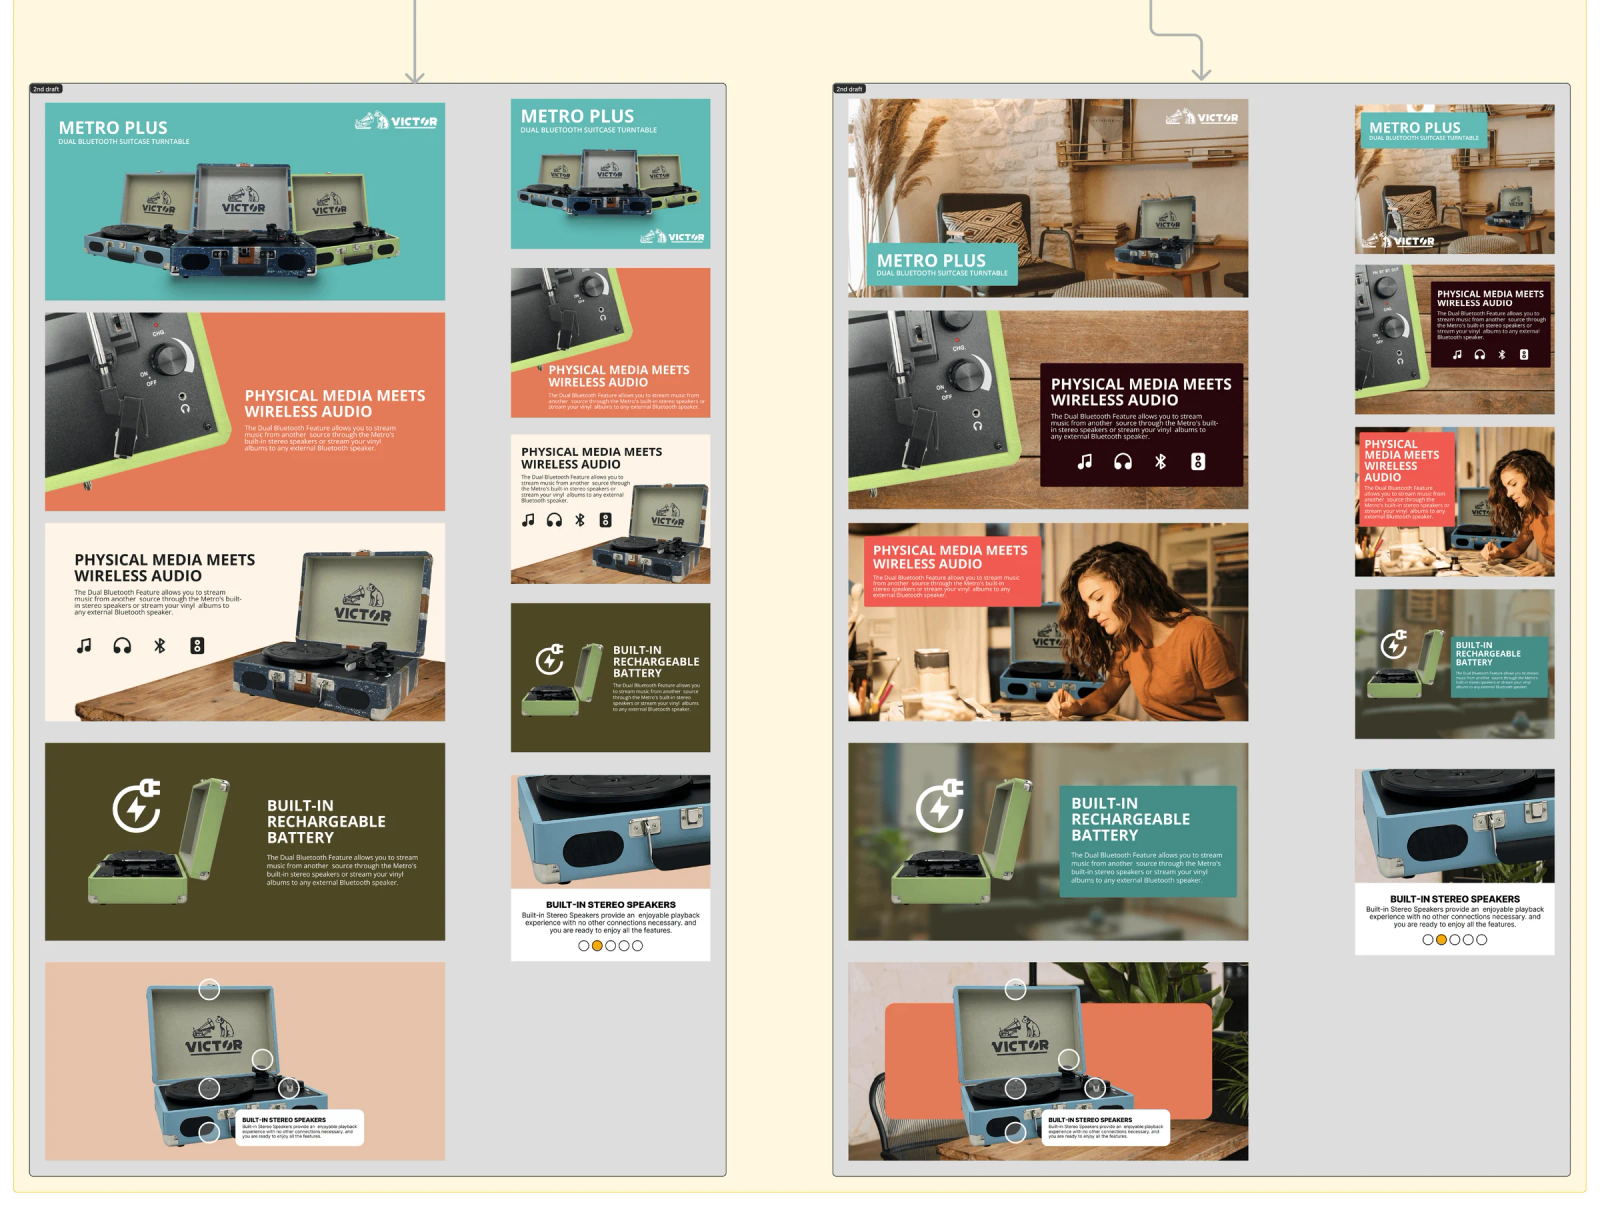Click the speaker icon in the wide wood banner's dark box
The width and height of the screenshot is (1600, 1206).
[x=1198, y=462]
